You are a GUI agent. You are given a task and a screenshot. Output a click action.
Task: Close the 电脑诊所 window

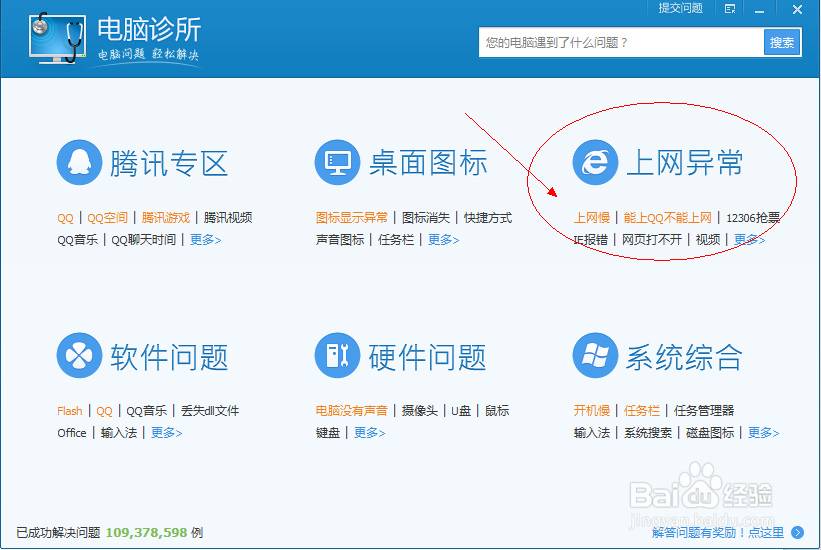[797, 9]
